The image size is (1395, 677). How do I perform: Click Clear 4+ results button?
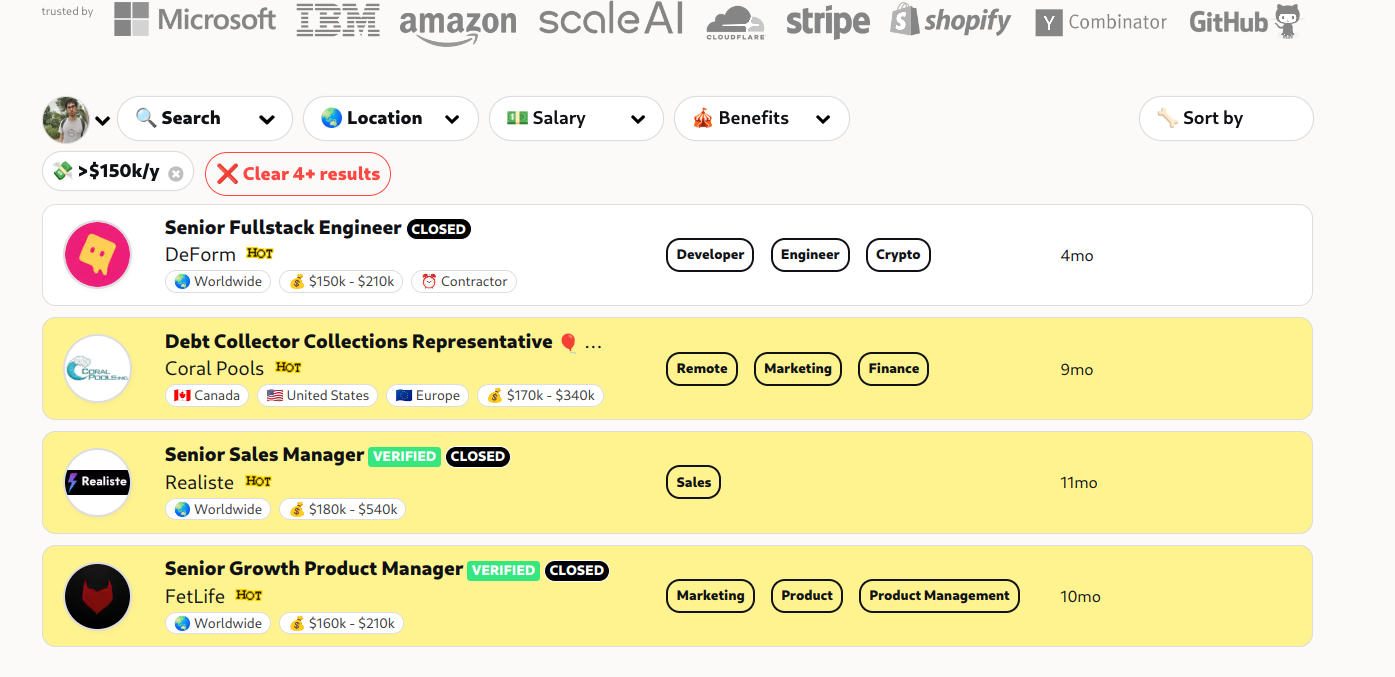(x=298, y=174)
